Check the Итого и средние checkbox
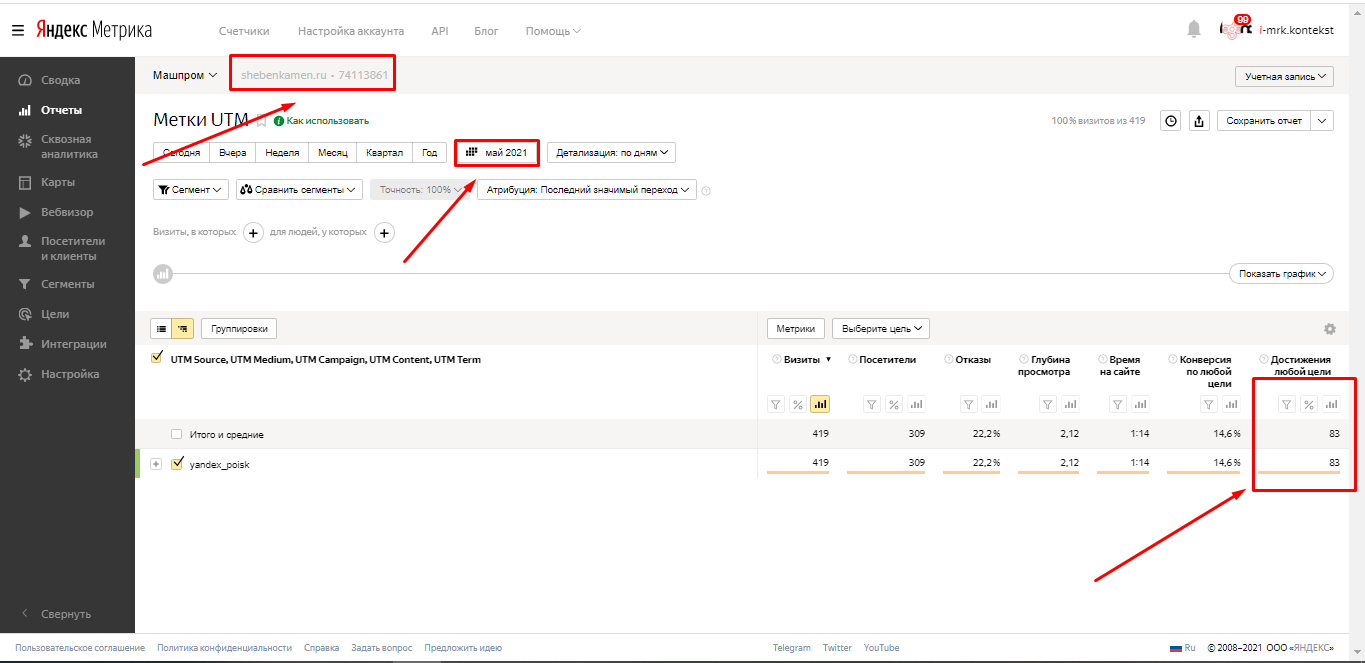Screen dimensions: 1365x663 click(x=176, y=434)
